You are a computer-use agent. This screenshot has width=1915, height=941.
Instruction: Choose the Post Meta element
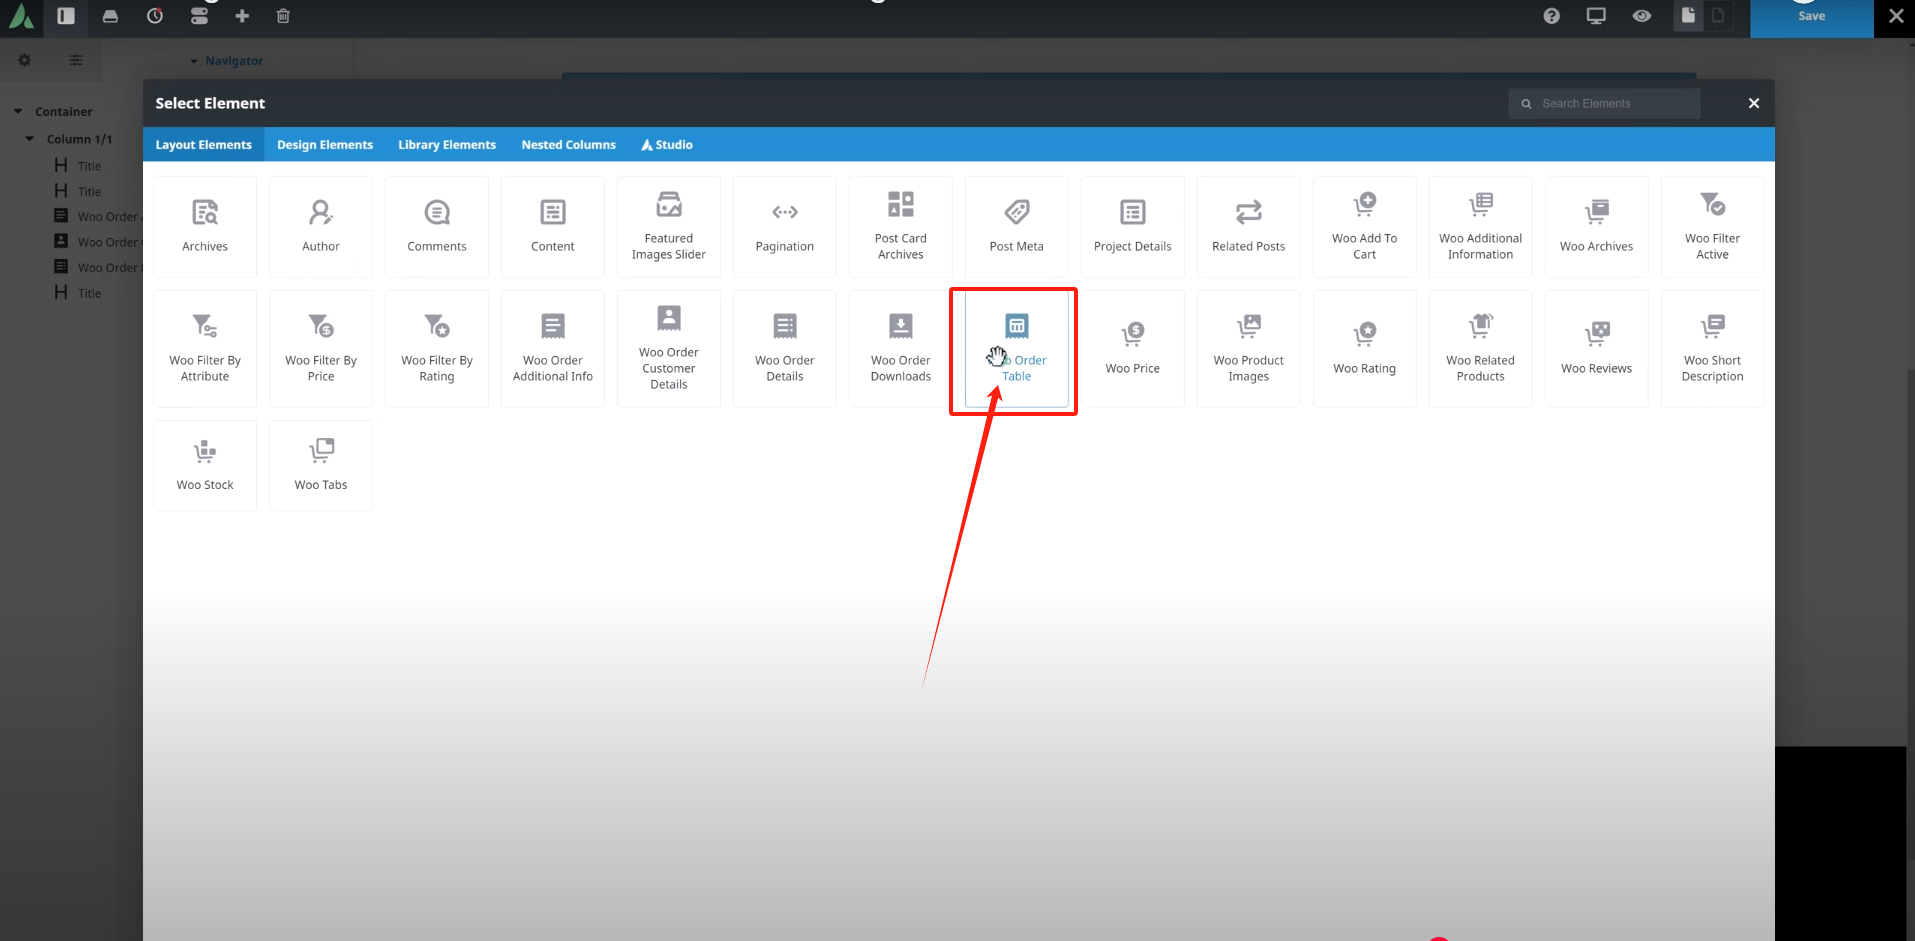point(1016,227)
